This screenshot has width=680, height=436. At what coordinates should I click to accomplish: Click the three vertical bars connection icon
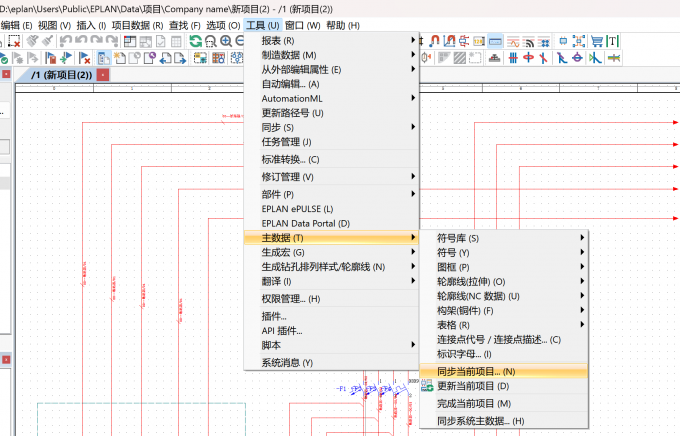pos(513,58)
